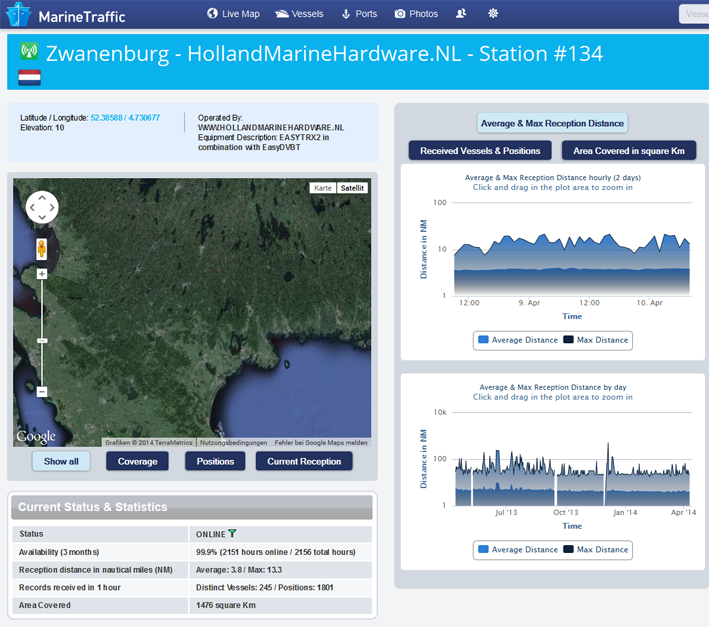The image size is (709, 627).
Task: Select the Street View pegman icon
Action: [42, 248]
